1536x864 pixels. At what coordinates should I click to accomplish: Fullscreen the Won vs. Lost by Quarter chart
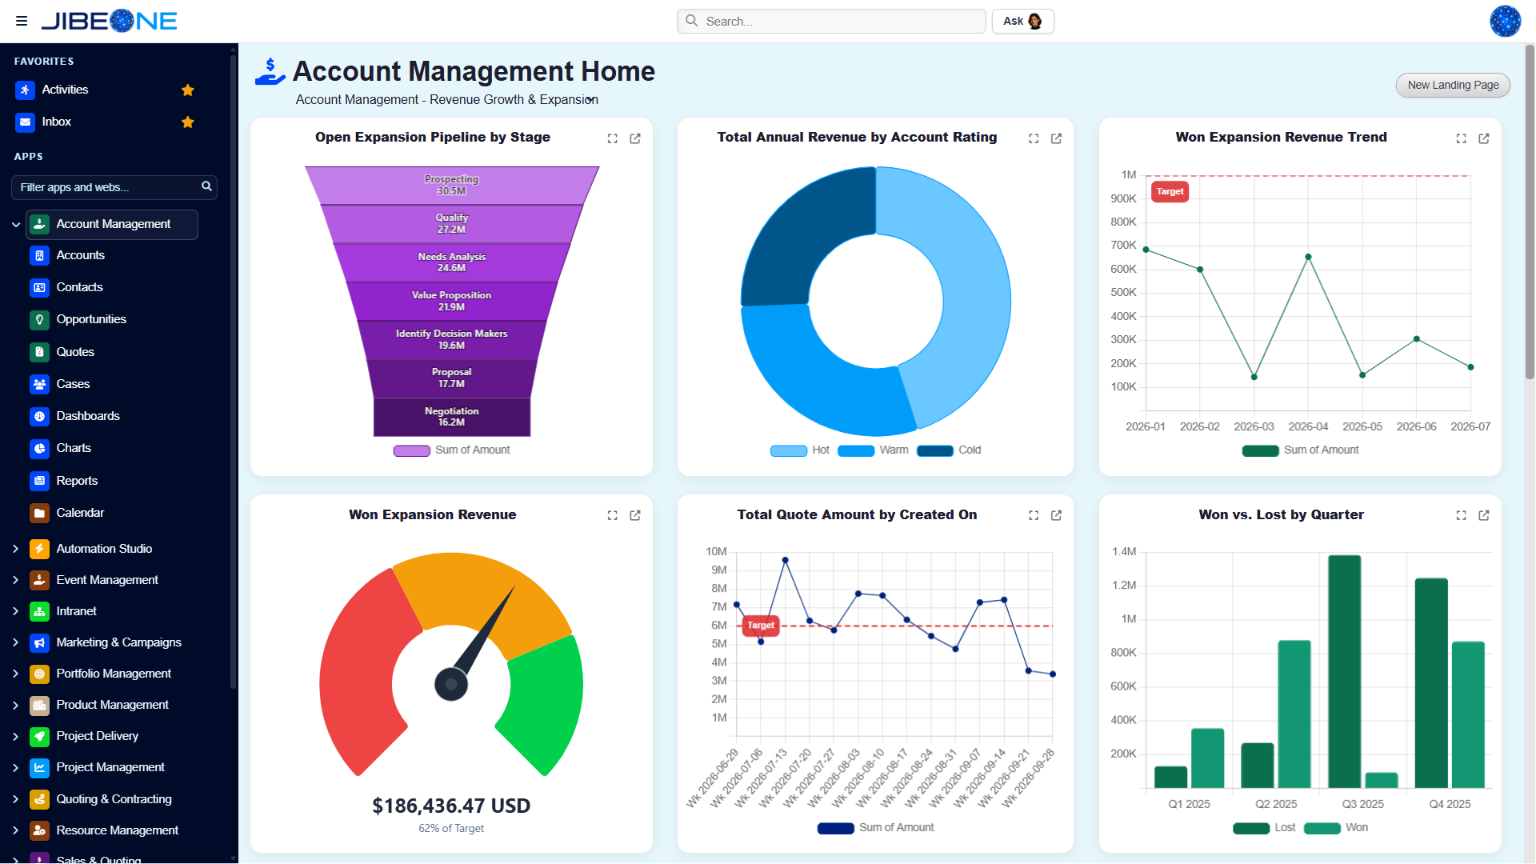1461,515
